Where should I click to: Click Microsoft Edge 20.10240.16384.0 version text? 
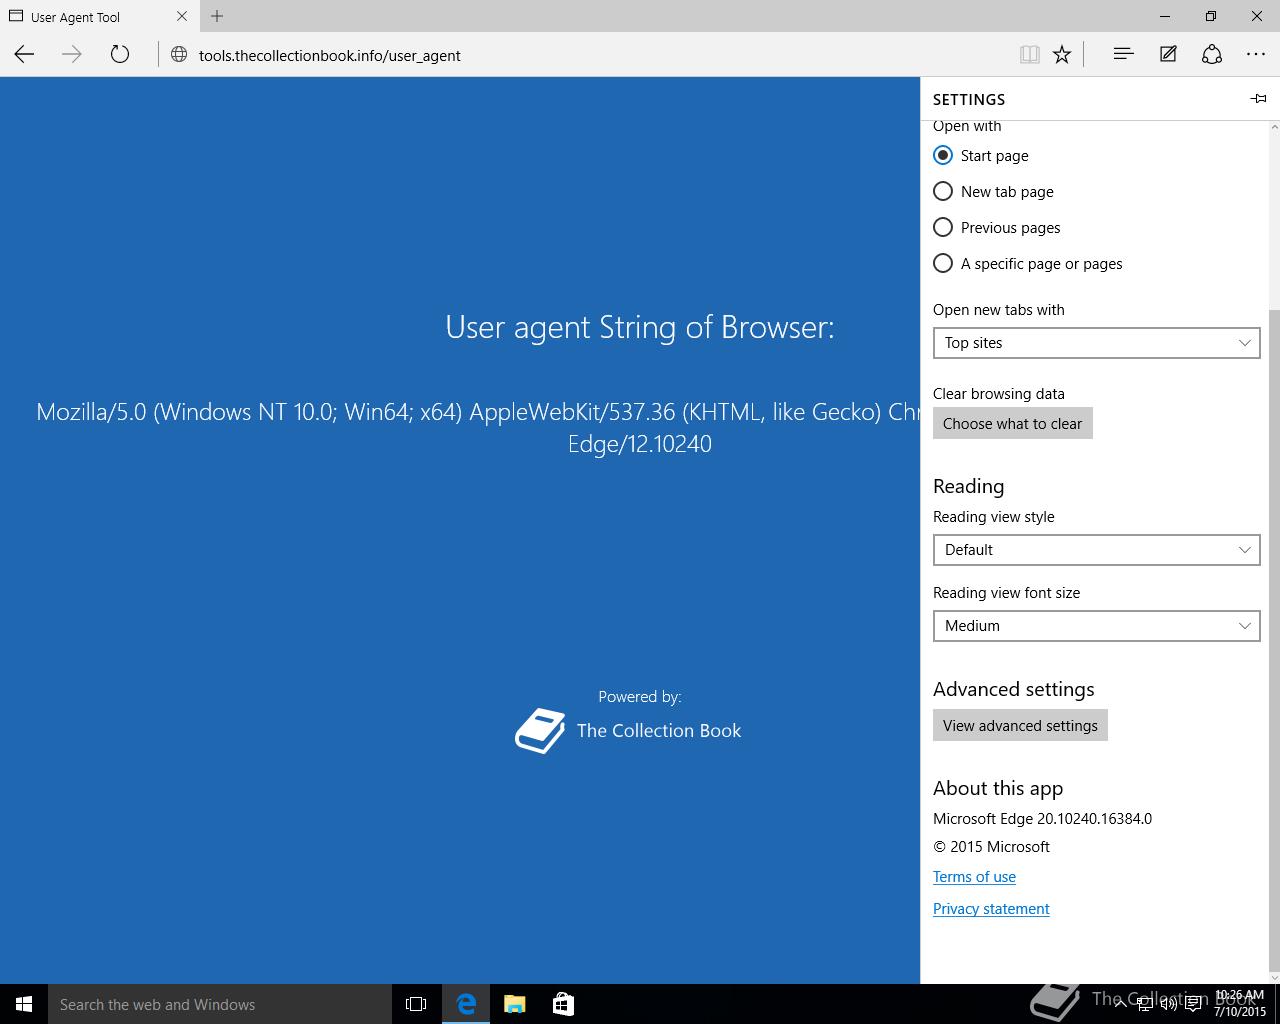click(1042, 819)
